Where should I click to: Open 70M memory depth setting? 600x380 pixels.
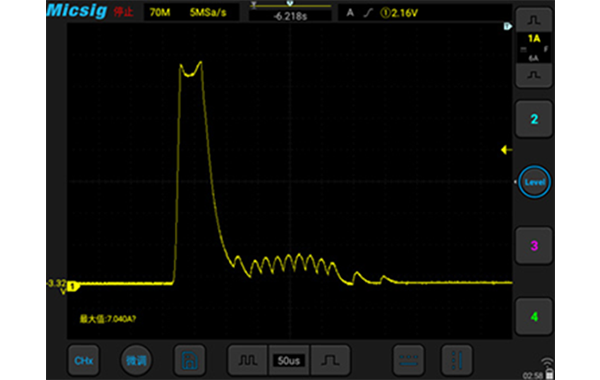click(160, 13)
